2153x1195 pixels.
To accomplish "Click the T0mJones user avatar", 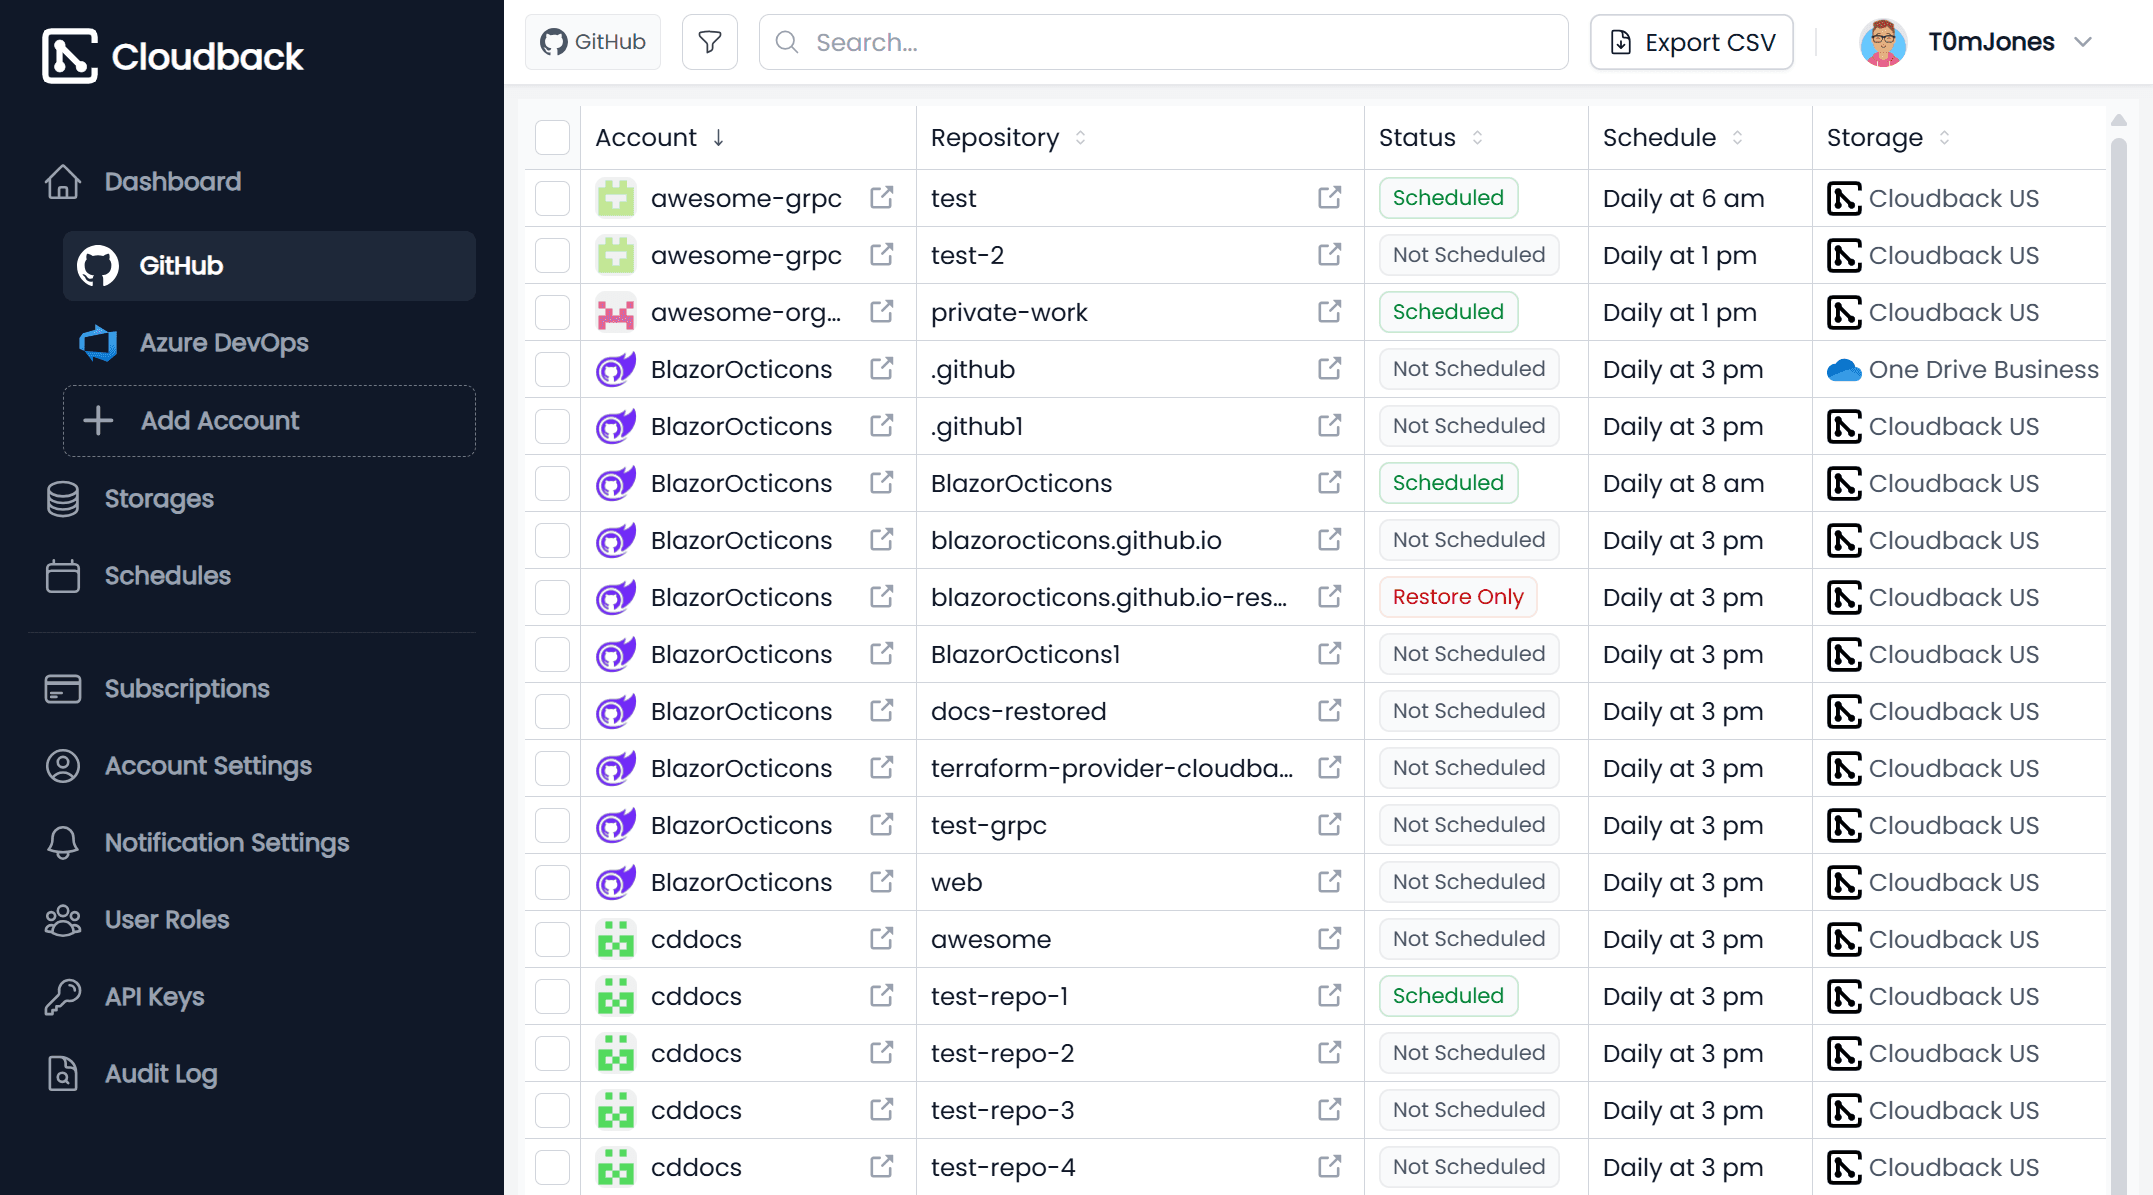I will pyautogui.click(x=1882, y=42).
